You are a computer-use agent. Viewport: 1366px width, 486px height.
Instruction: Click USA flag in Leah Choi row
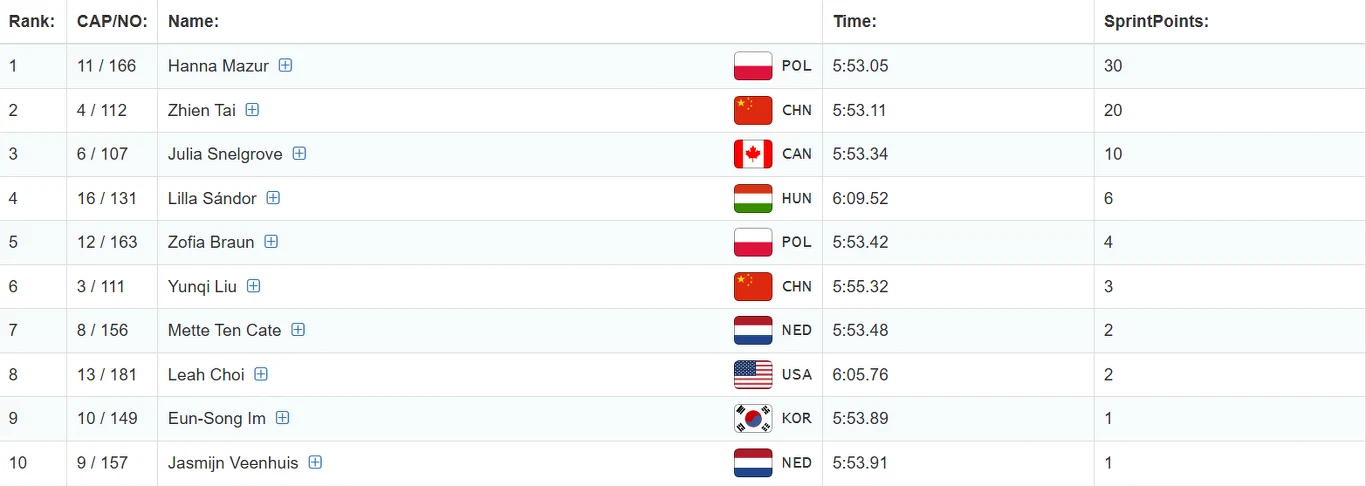pos(752,374)
